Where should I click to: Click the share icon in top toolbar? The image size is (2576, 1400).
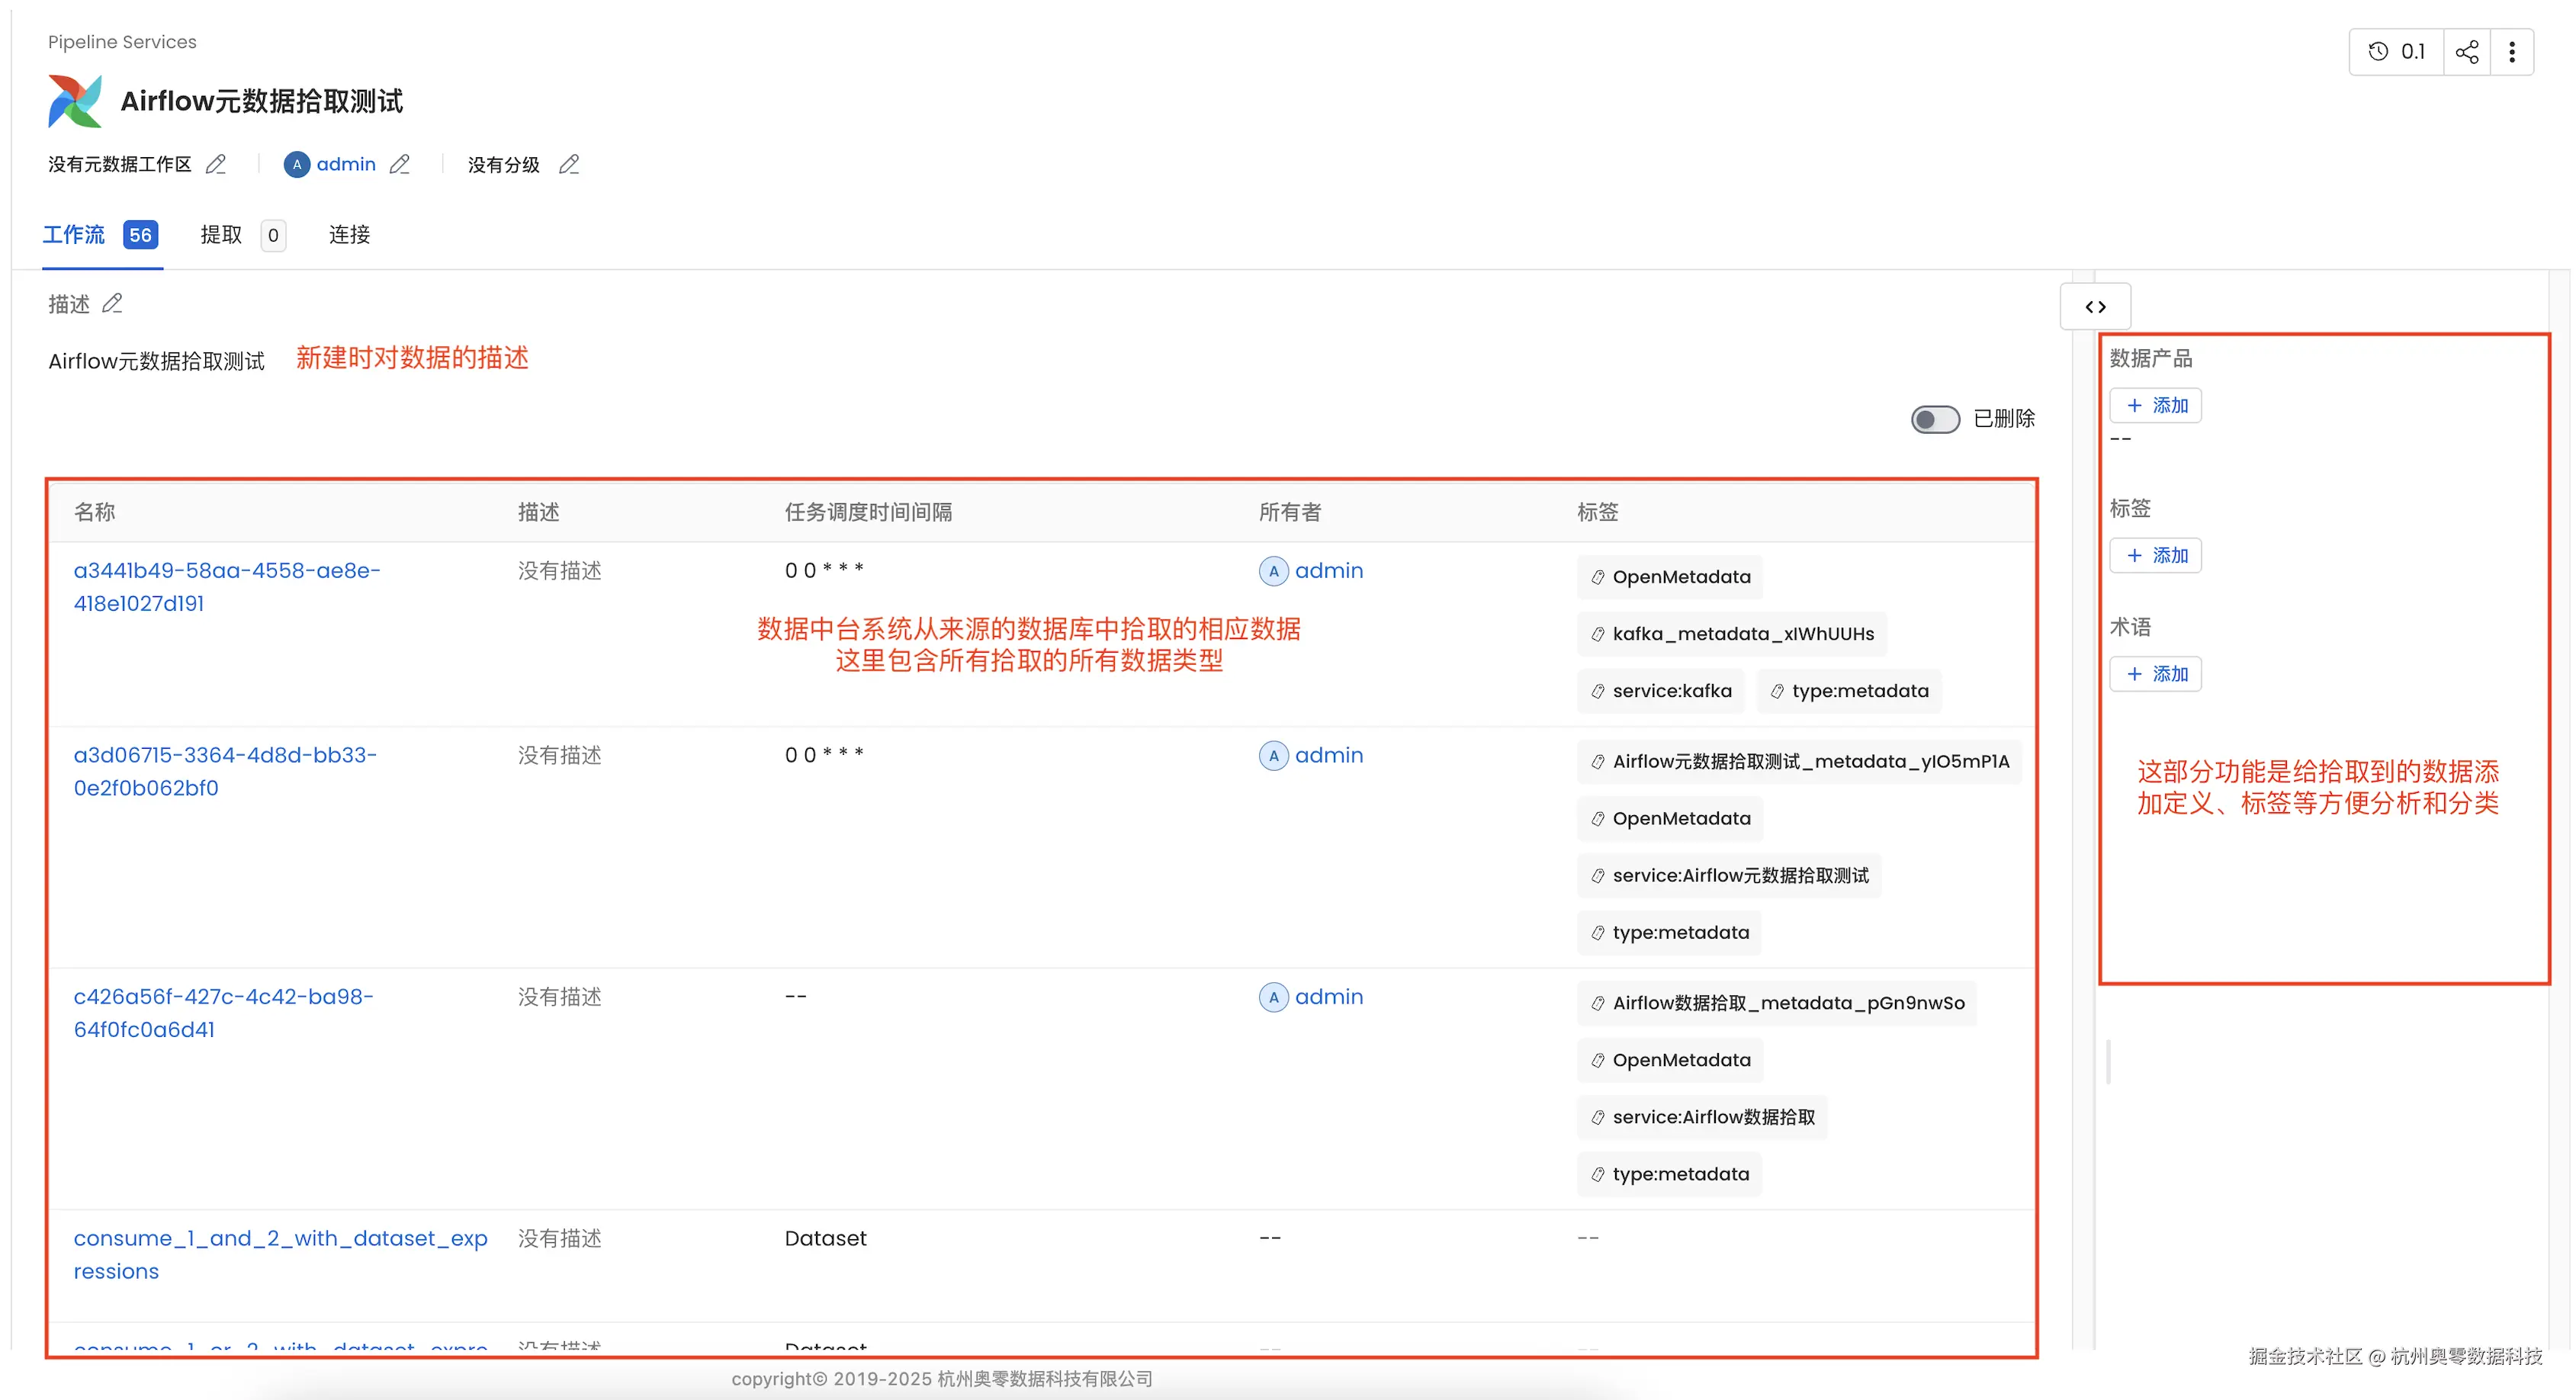coord(2467,51)
